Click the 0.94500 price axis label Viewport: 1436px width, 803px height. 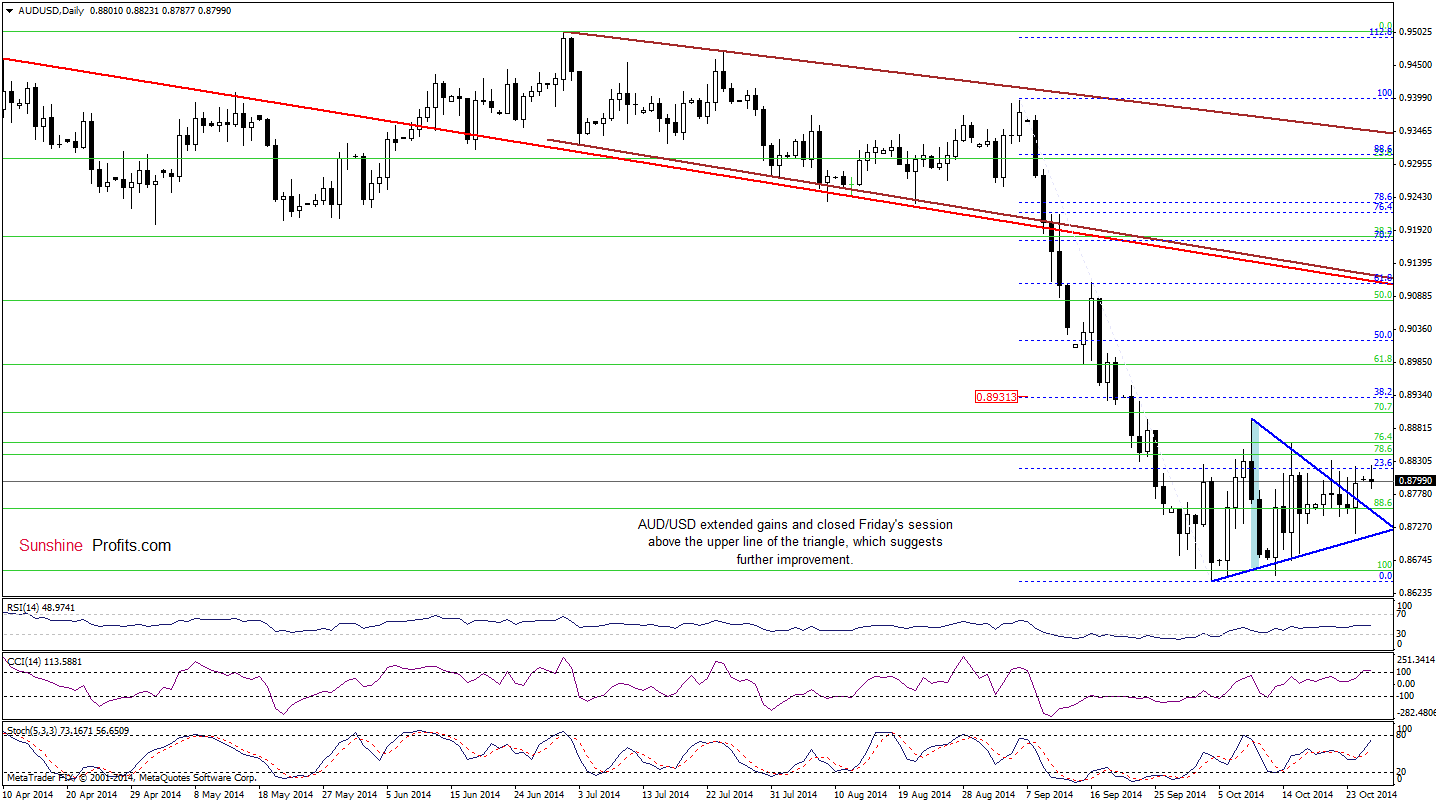1415,65
